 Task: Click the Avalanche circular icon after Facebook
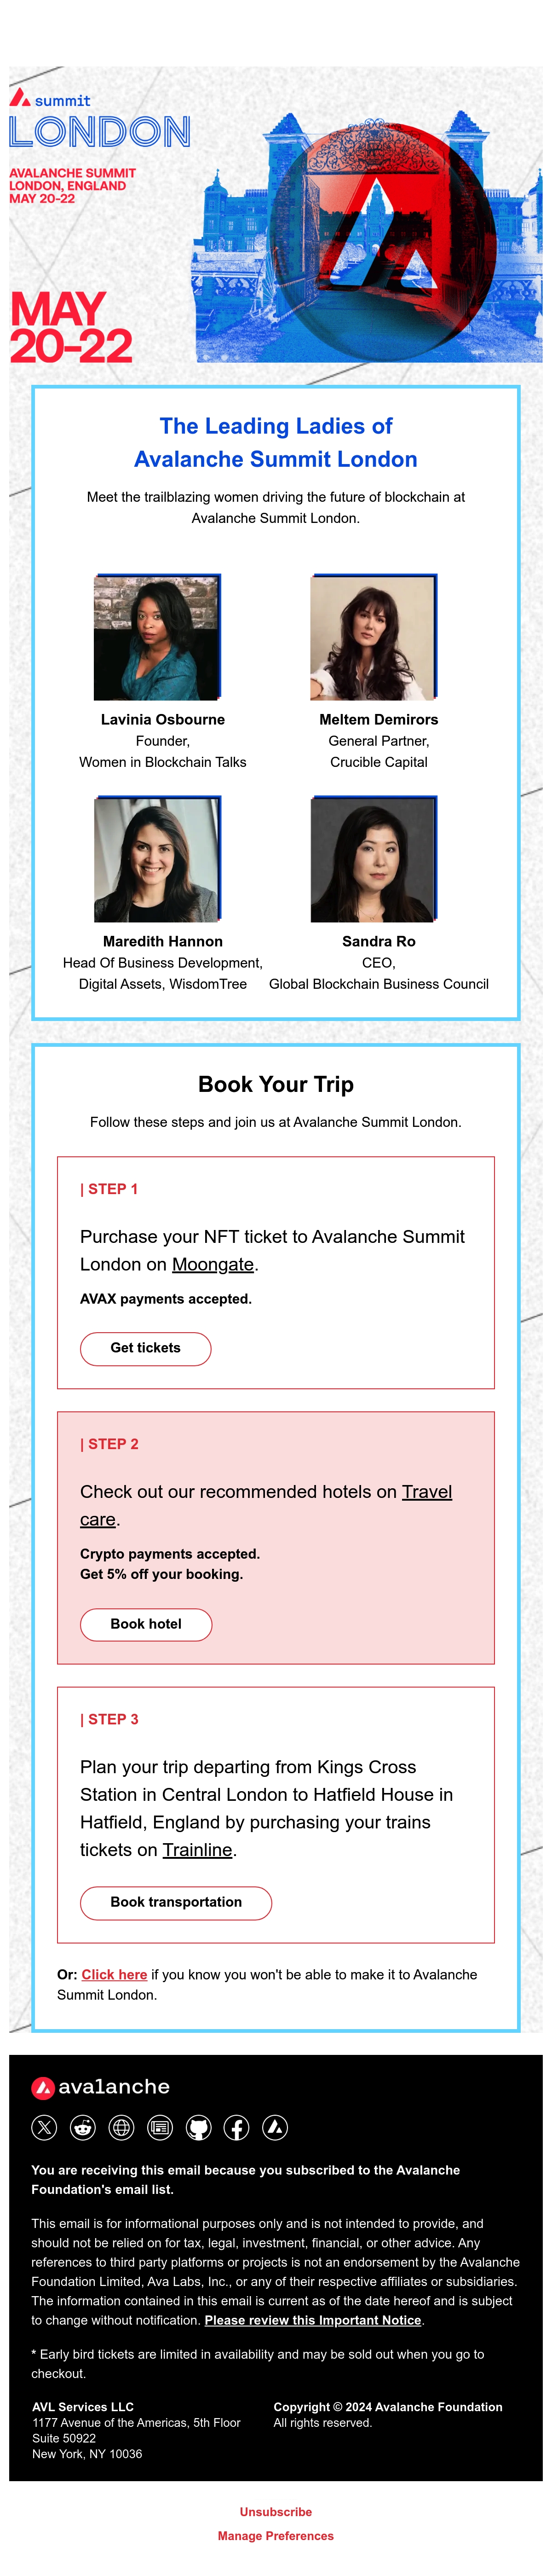275,2128
